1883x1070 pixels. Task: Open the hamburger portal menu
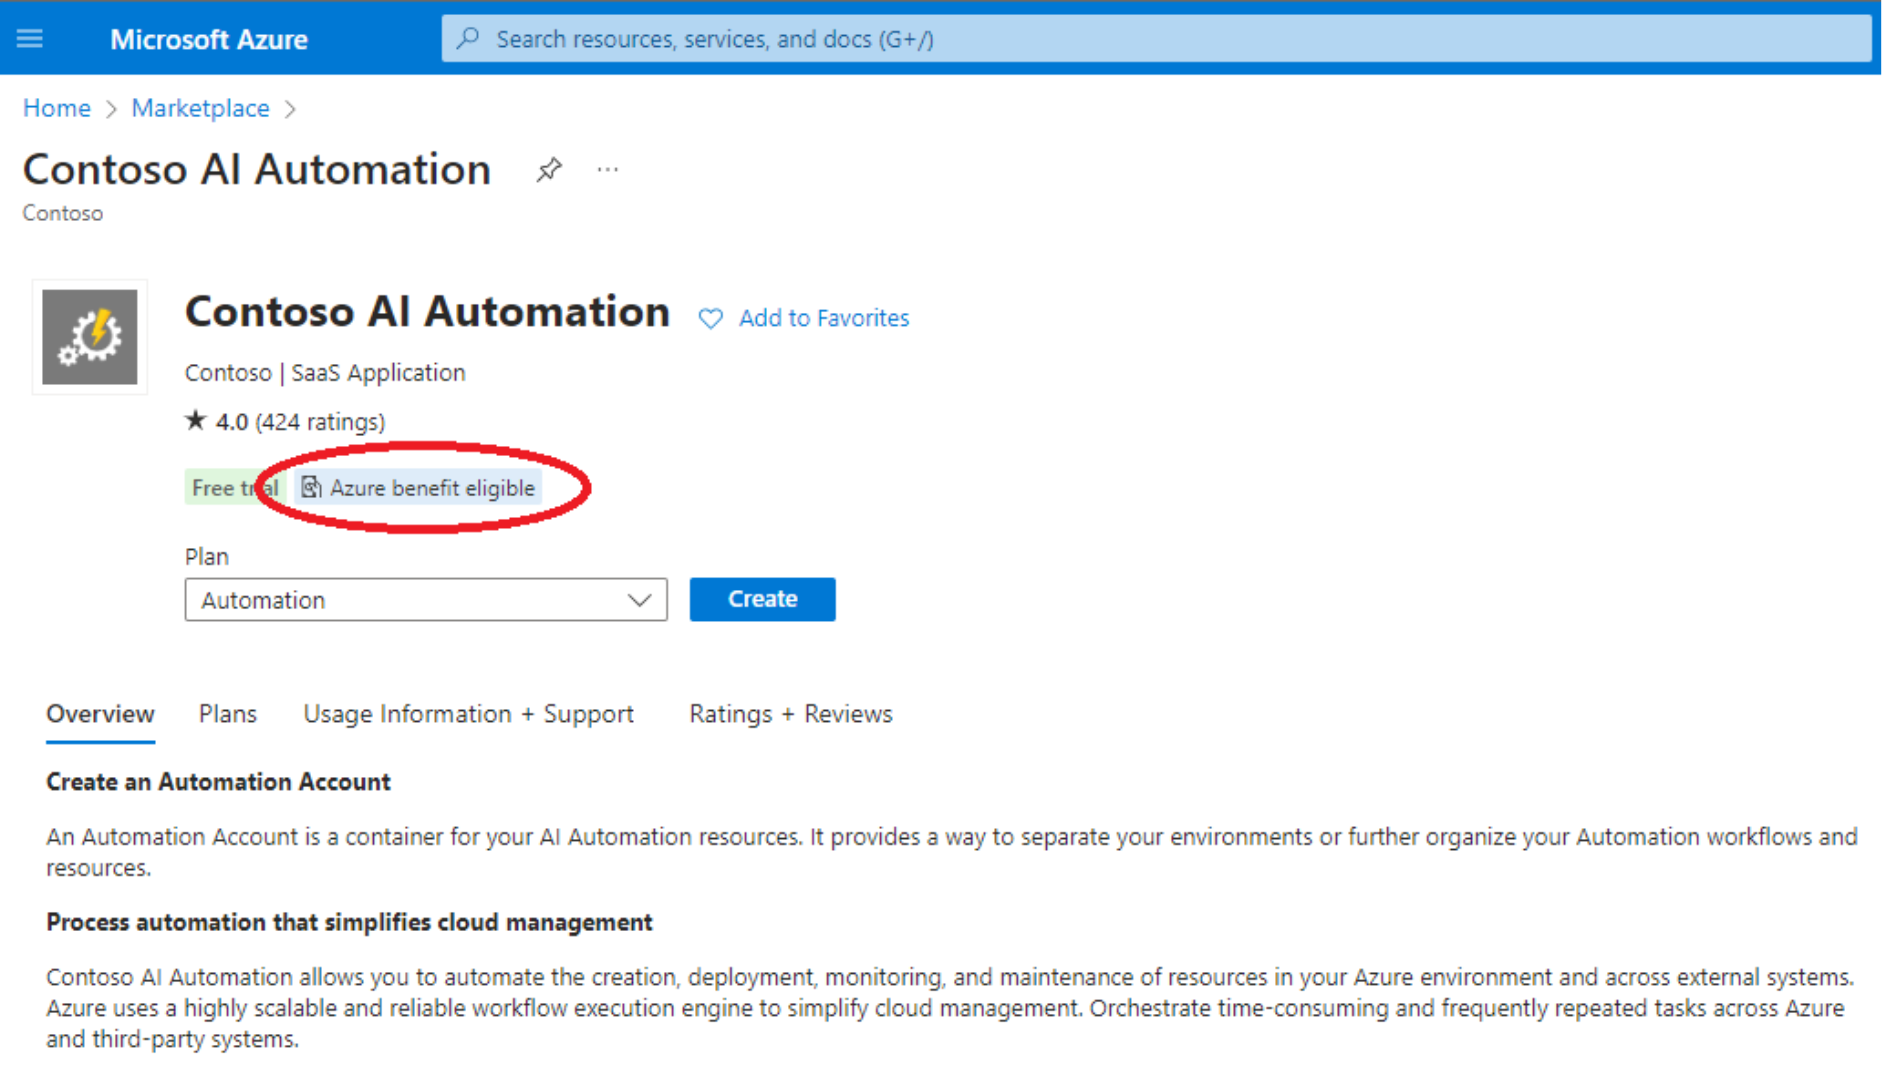point(30,39)
